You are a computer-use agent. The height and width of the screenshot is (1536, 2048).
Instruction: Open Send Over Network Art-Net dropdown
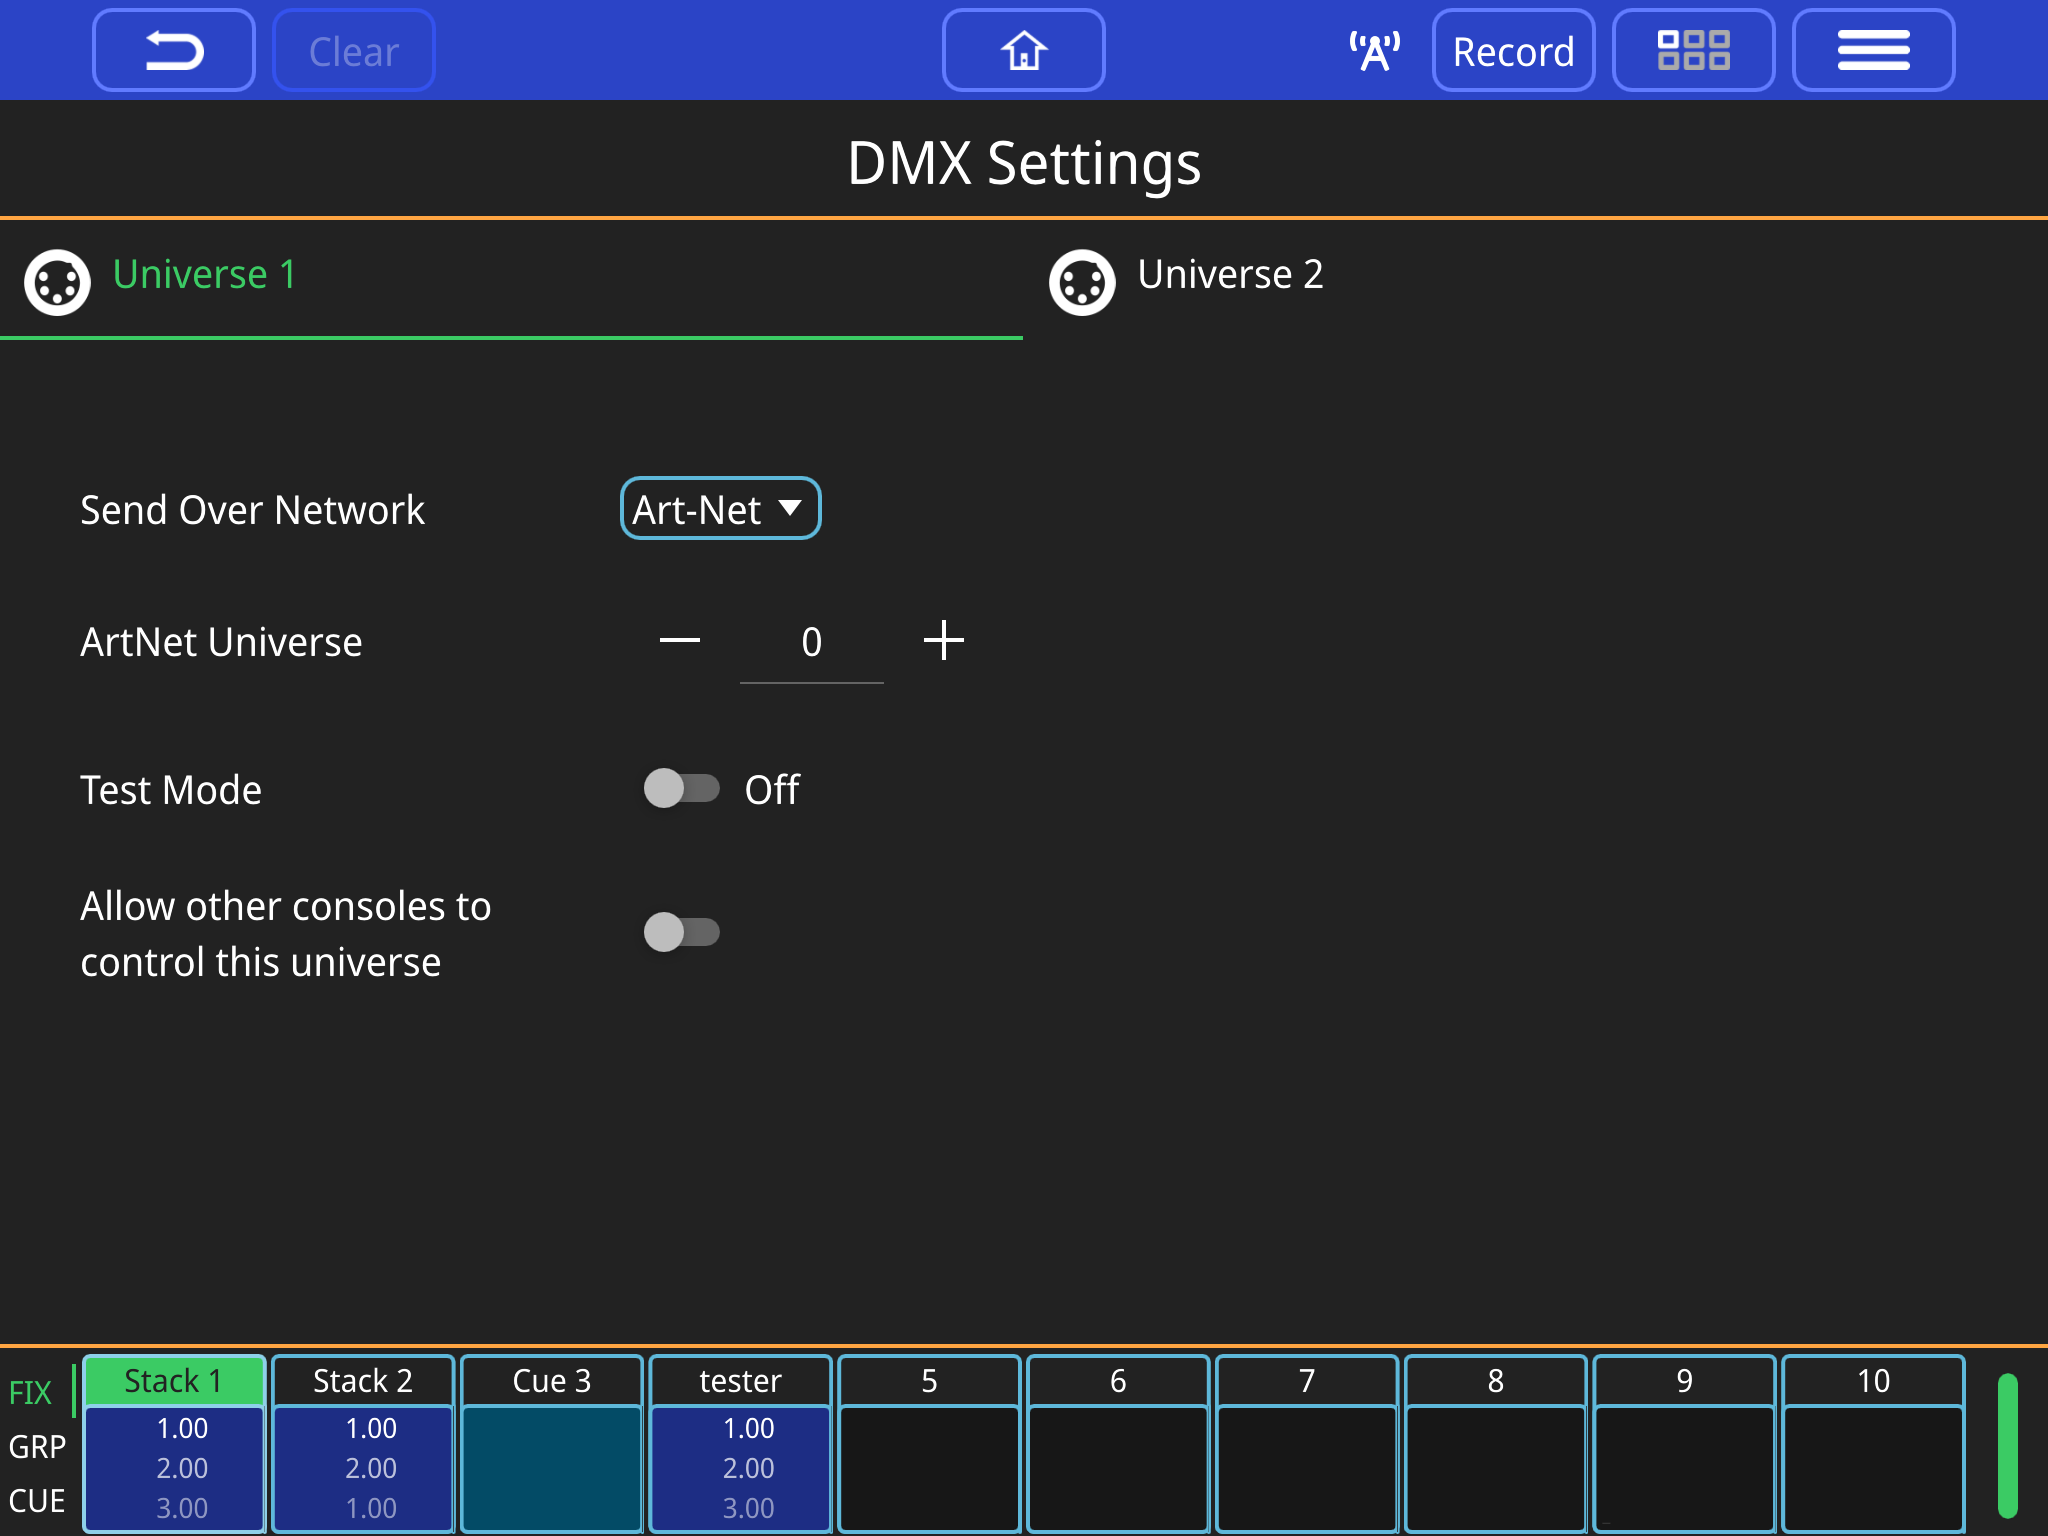720,509
